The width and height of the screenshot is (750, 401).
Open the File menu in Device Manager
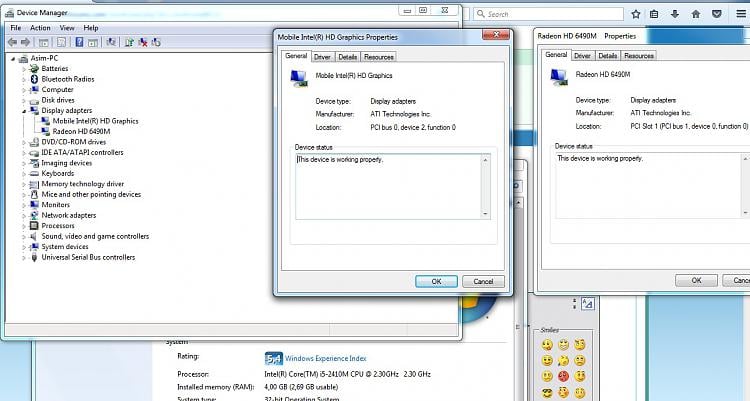[16, 28]
